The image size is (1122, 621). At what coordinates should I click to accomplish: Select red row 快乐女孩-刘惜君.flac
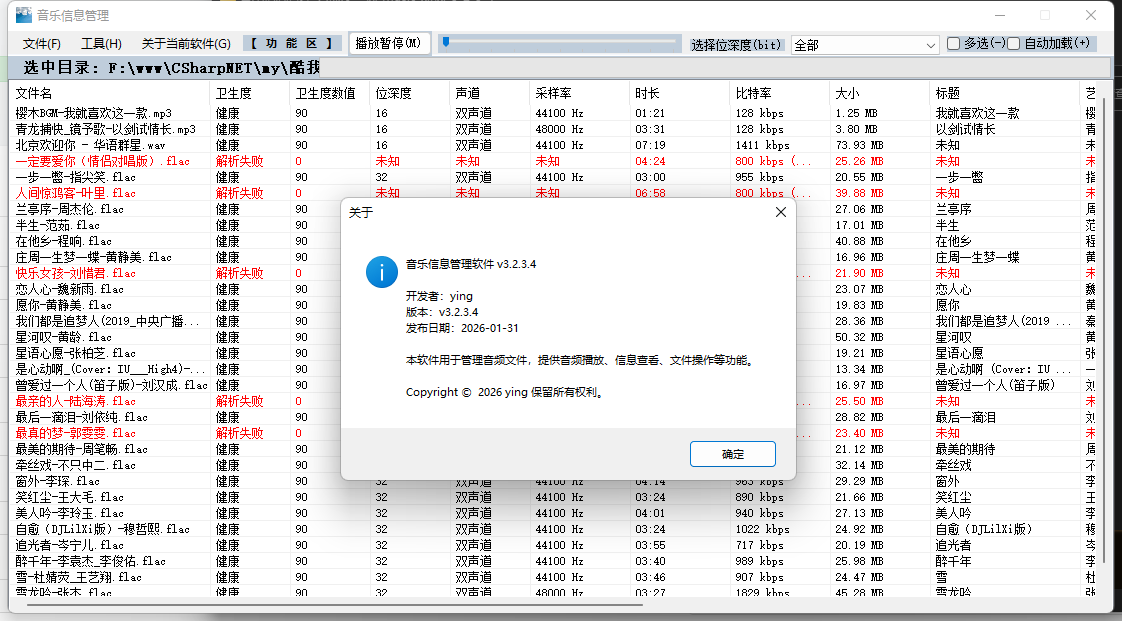(x=76, y=273)
